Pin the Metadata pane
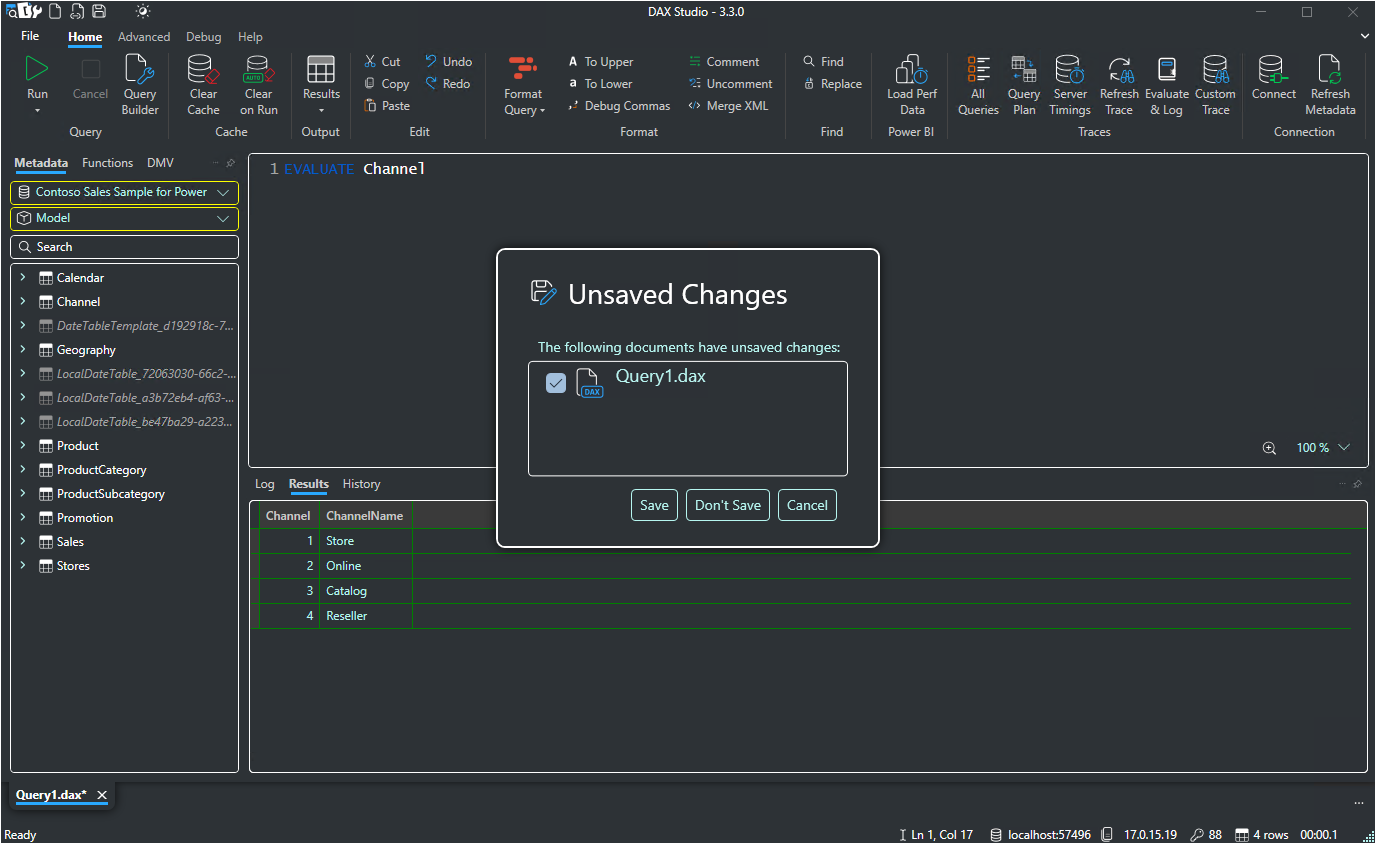 click(x=231, y=163)
